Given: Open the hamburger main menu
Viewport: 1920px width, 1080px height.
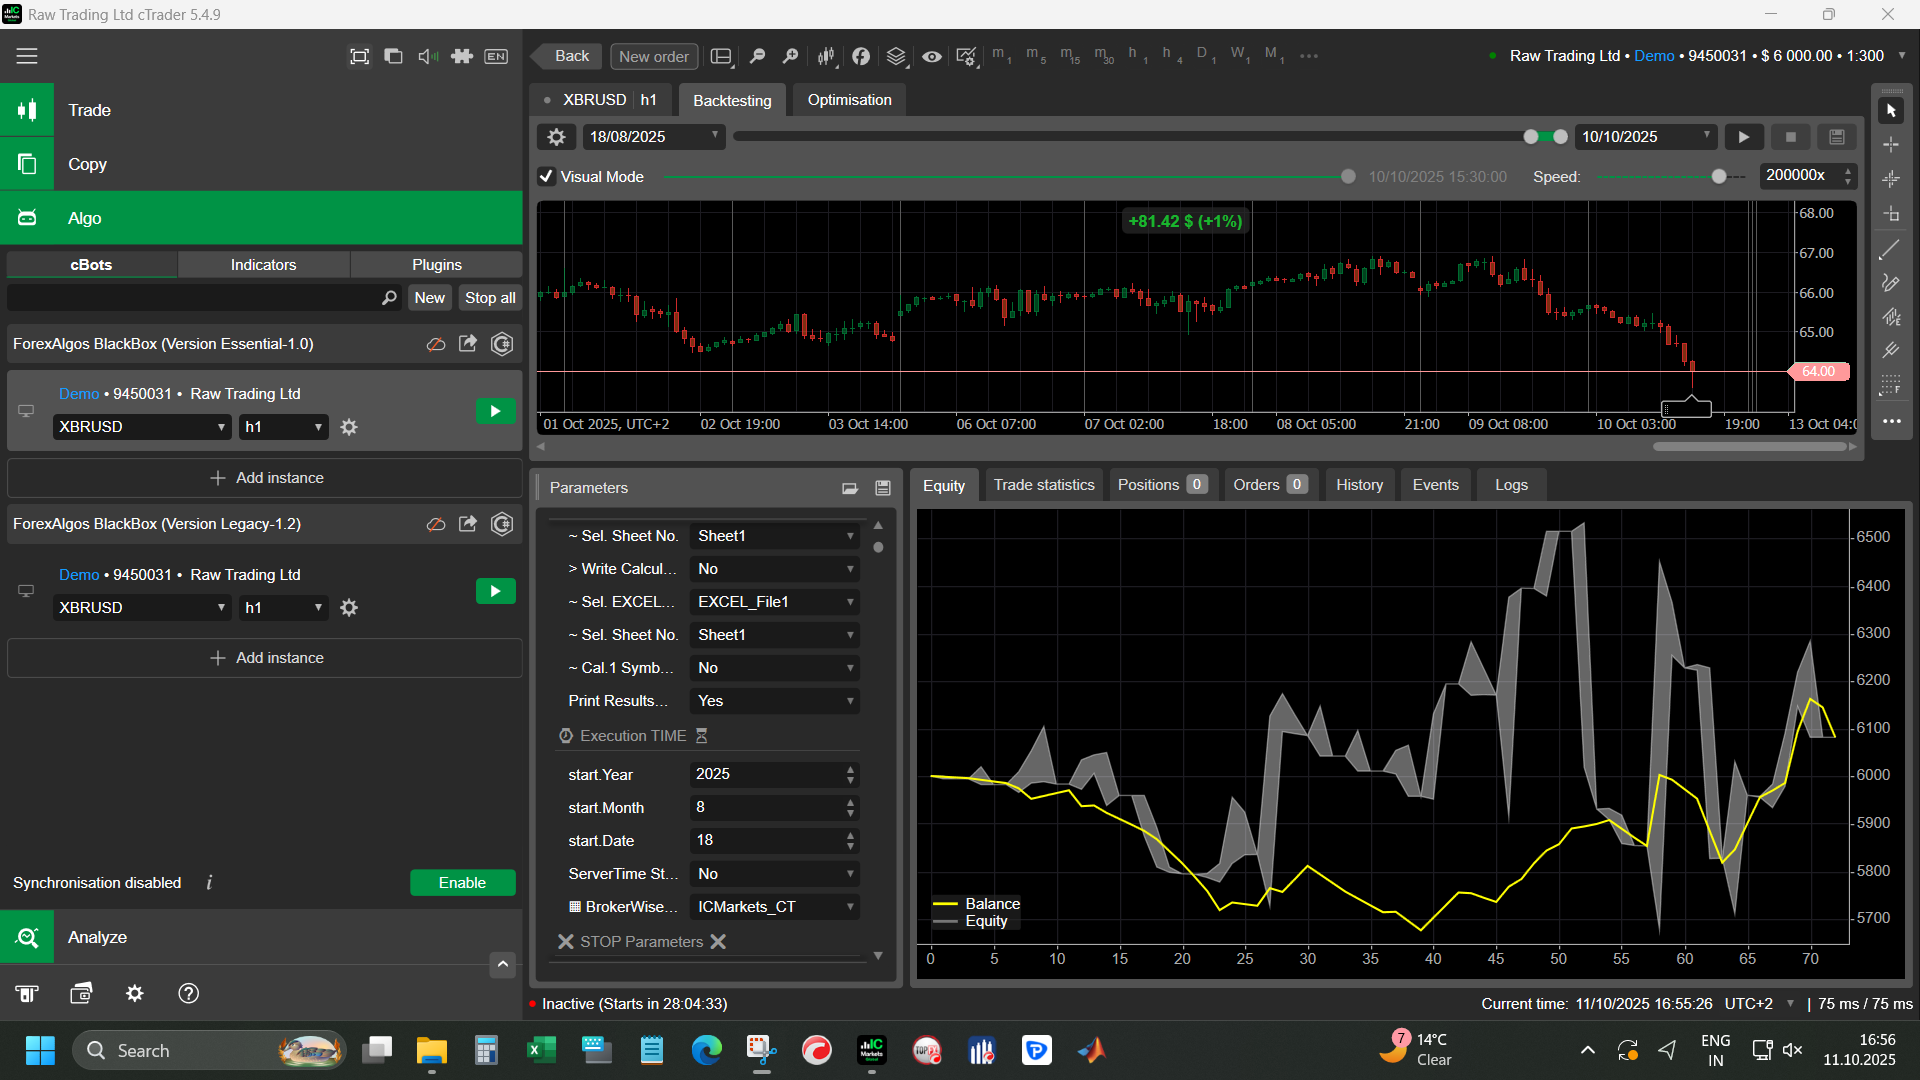Looking at the screenshot, I should point(27,56).
